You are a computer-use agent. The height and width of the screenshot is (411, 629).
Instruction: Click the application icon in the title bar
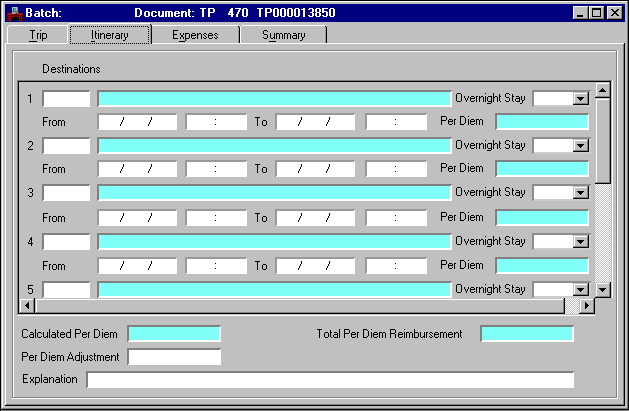click(x=14, y=13)
